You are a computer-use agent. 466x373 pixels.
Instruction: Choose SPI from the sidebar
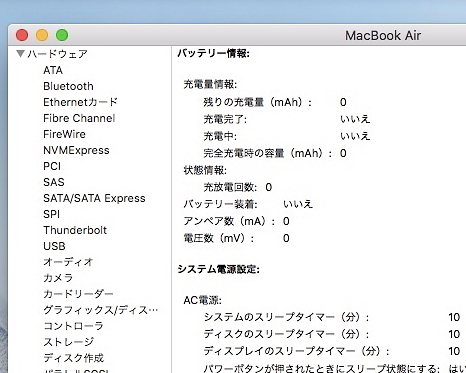click(51, 214)
